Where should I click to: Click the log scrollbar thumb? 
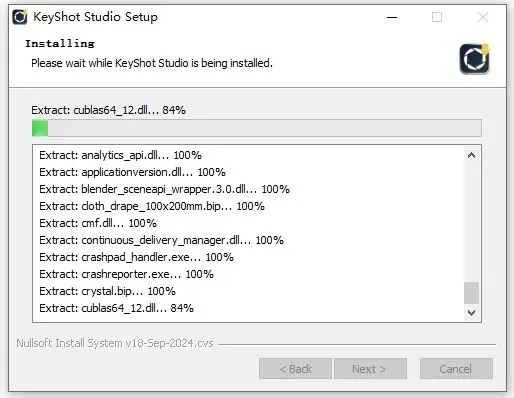[x=471, y=293]
